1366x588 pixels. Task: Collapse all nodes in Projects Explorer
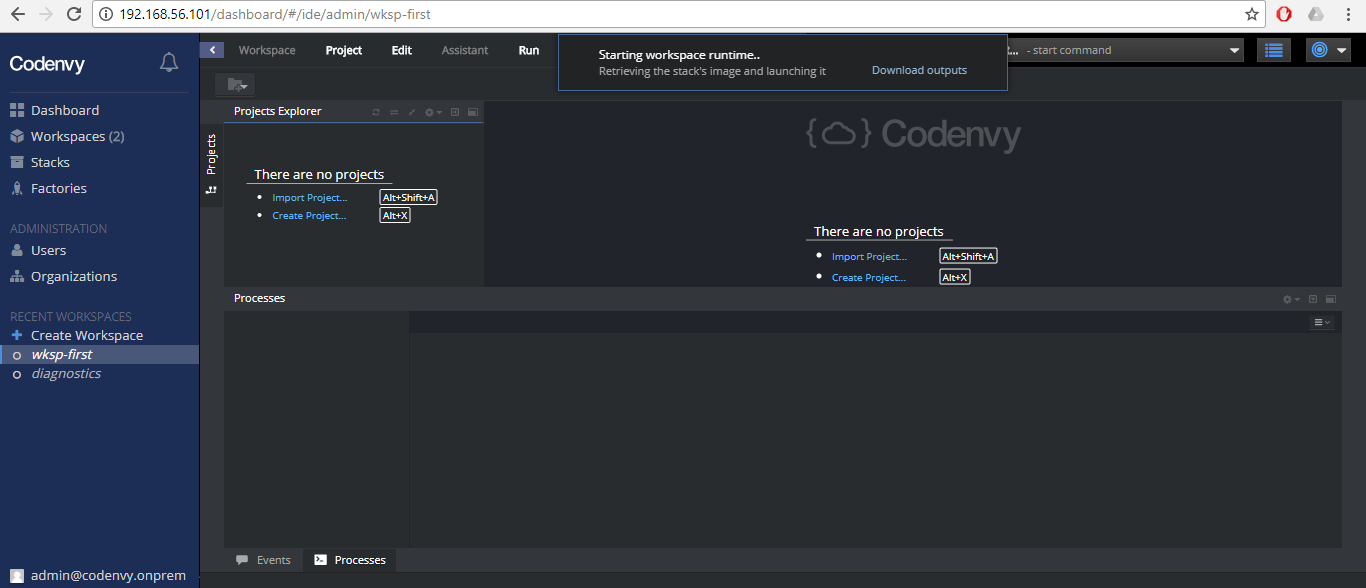coord(412,111)
